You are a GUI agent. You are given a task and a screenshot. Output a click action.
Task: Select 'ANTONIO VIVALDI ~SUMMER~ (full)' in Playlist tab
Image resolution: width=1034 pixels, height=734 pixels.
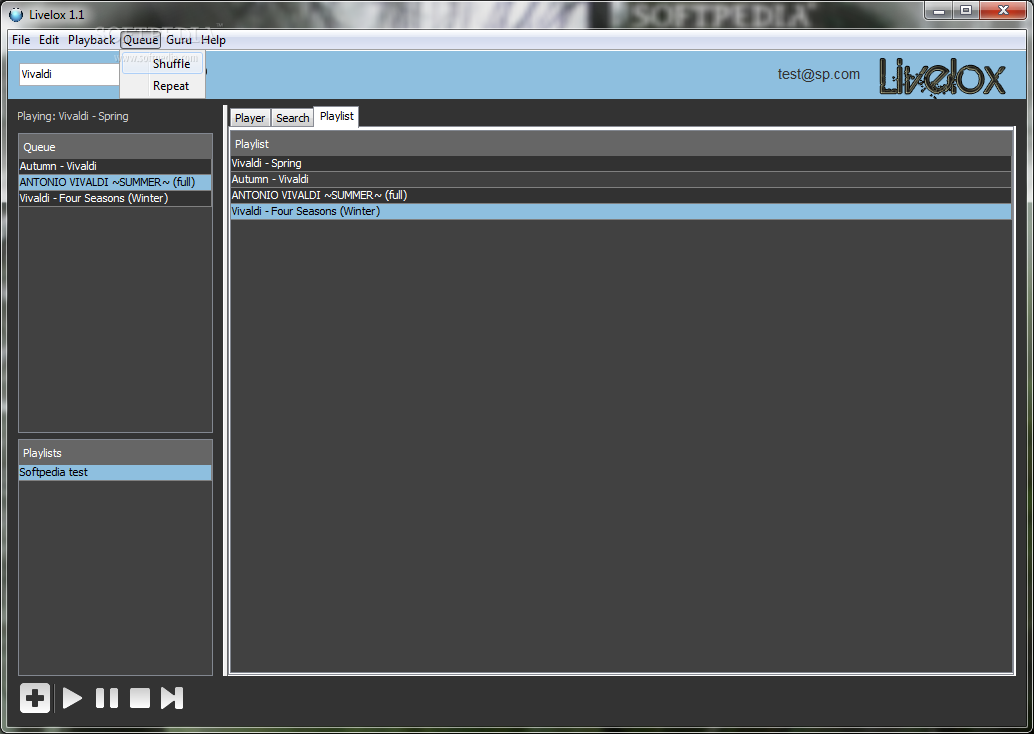(x=621, y=195)
